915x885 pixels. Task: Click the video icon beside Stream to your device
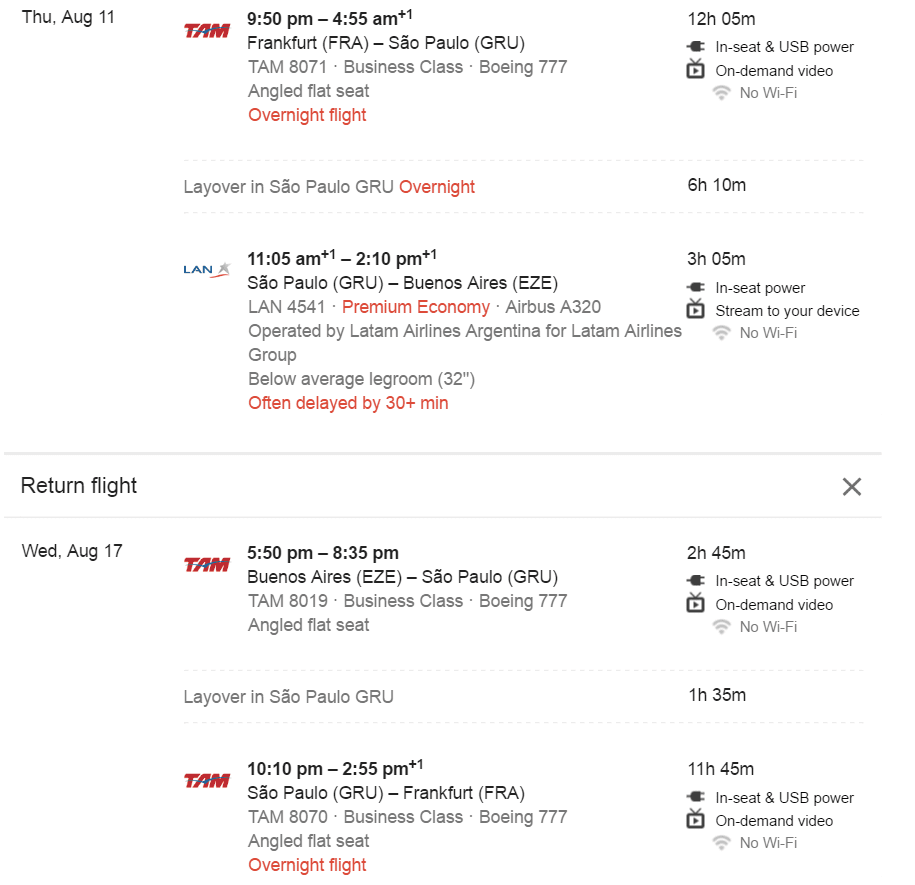pos(696,309)
